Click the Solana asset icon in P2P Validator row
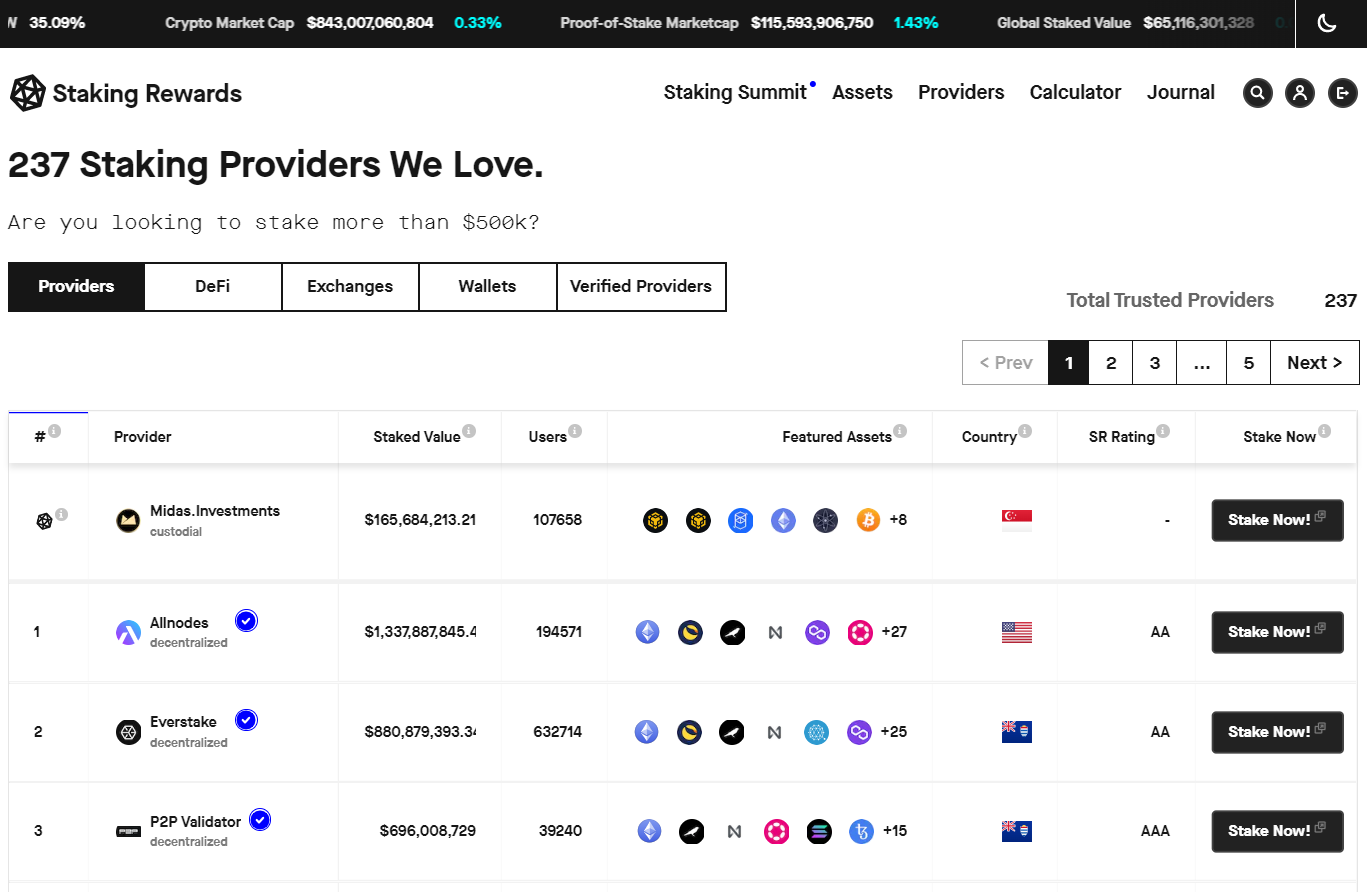1367x892 pixels. pyautogui.click(x=819, y=831)
